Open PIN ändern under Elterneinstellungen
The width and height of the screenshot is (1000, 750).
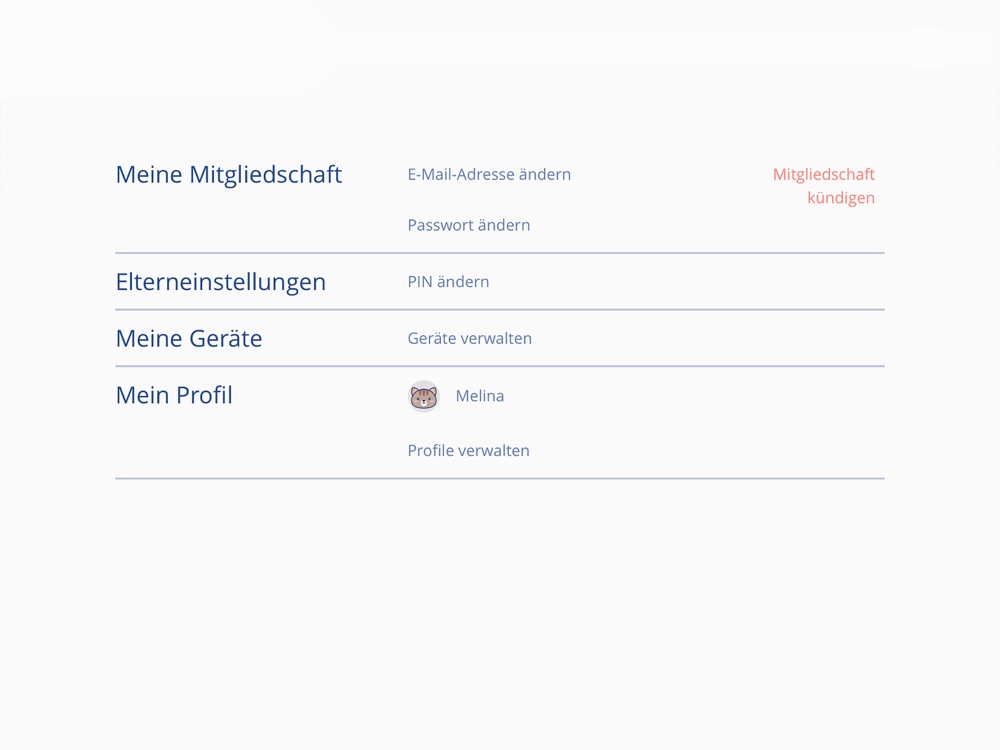click(x=448, y=282)
